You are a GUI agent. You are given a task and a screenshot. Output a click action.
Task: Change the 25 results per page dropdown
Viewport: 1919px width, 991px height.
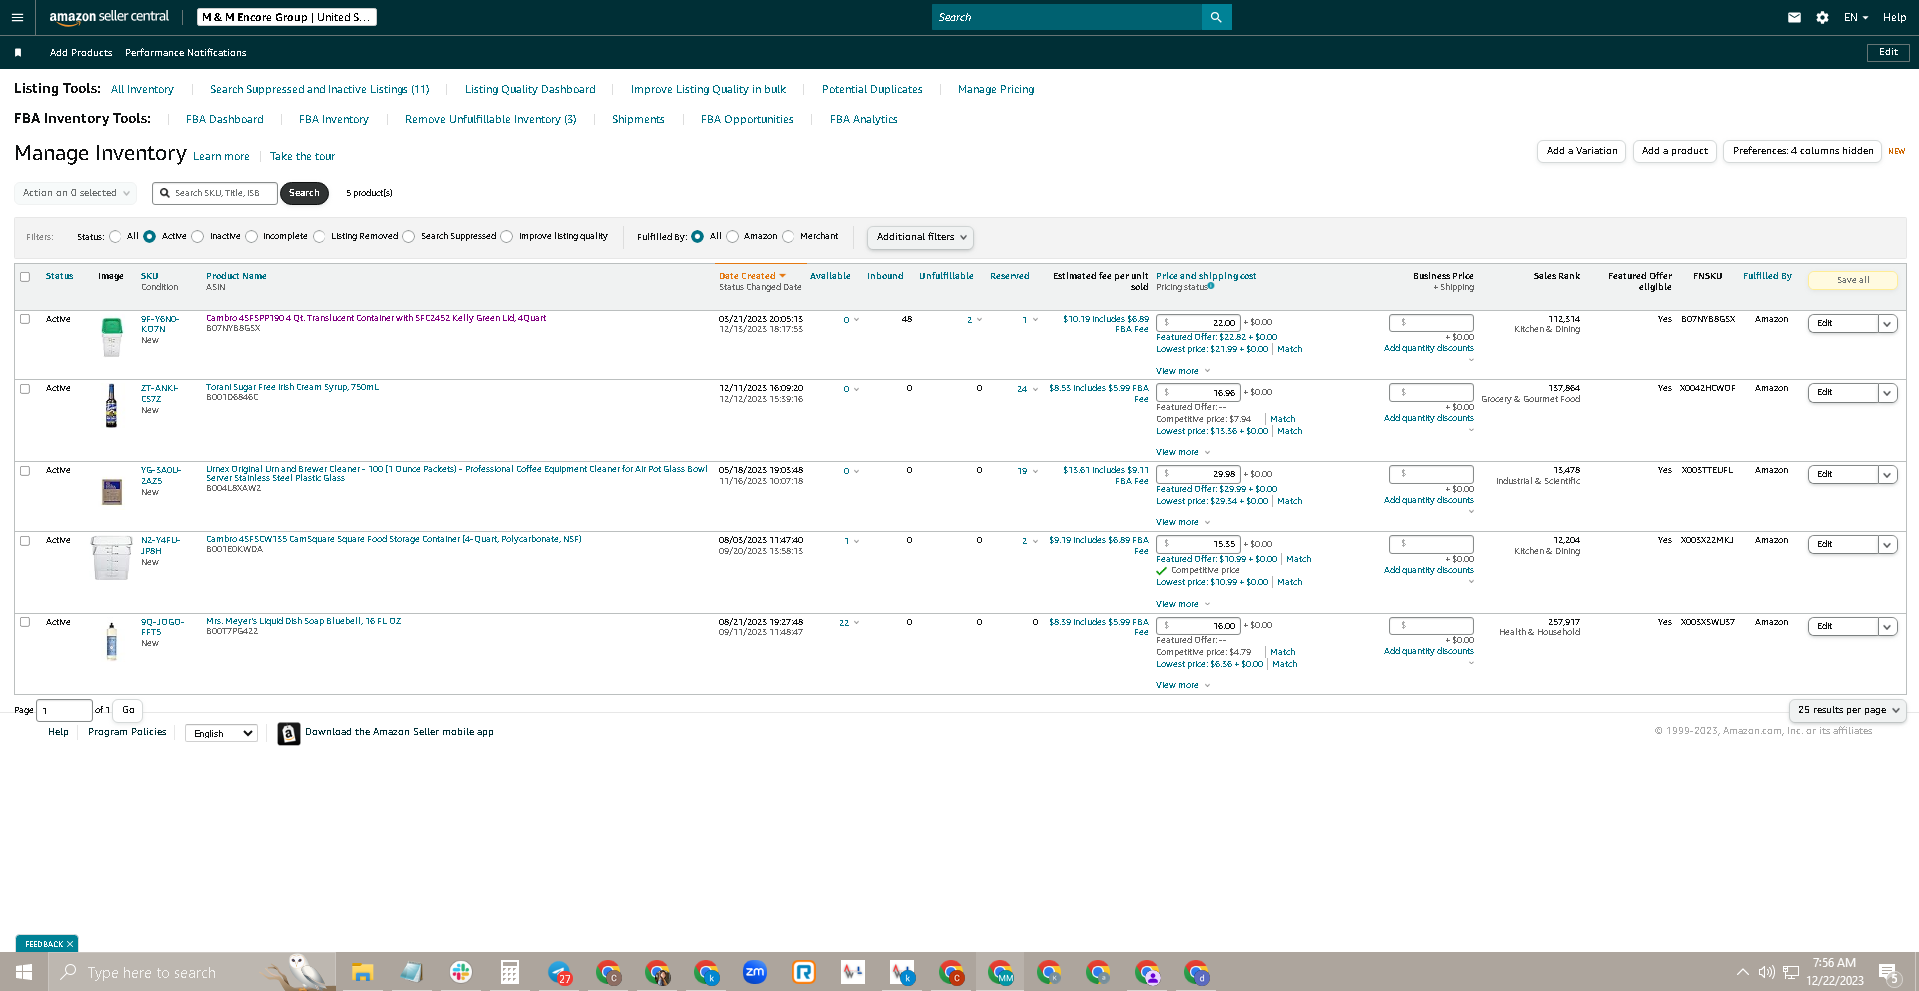coord(1847,710)
